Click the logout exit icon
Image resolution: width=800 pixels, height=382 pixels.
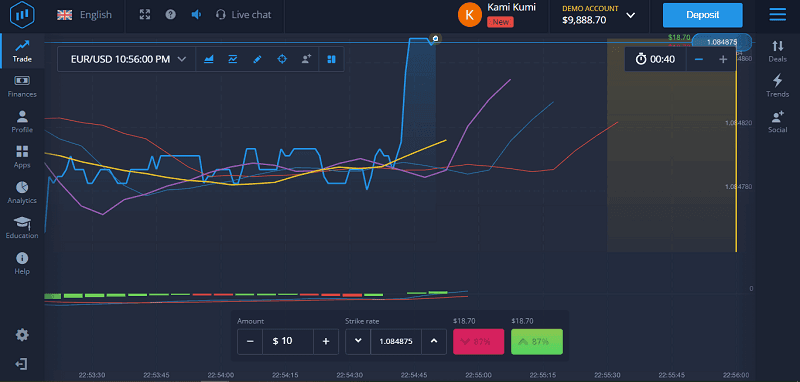[22, 364]
